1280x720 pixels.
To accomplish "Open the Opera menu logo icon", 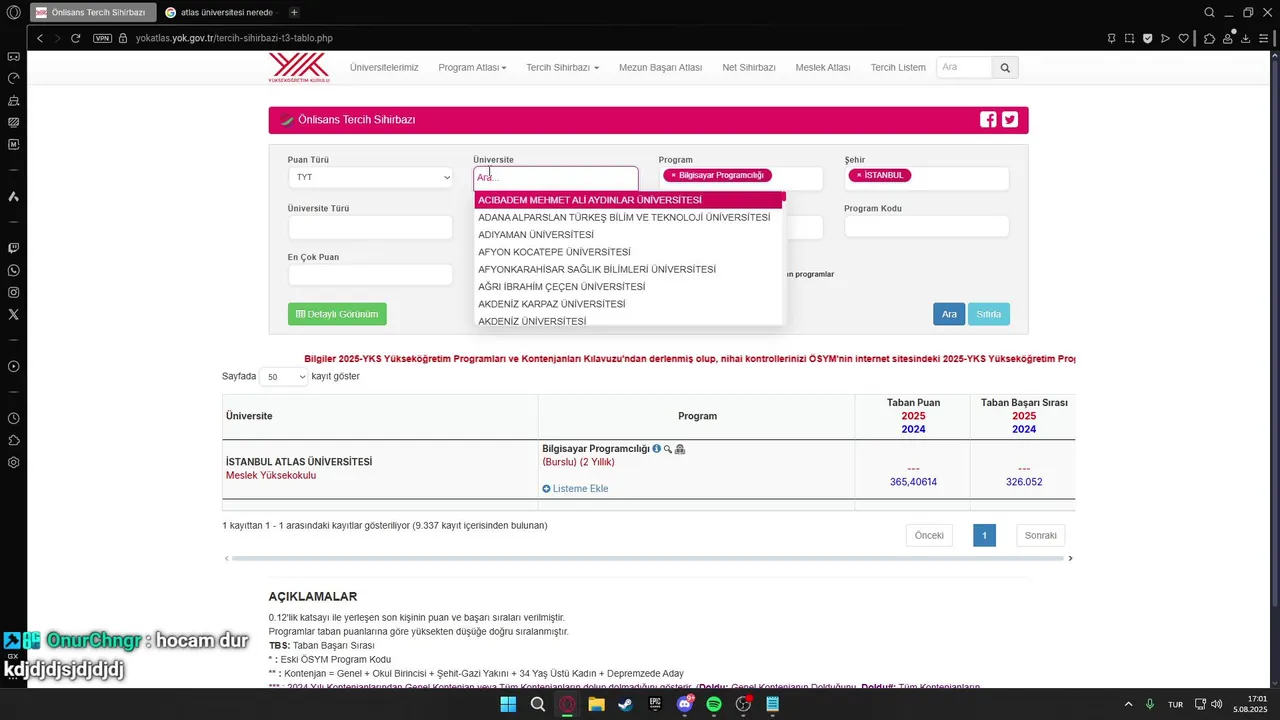I will (13, 13).
